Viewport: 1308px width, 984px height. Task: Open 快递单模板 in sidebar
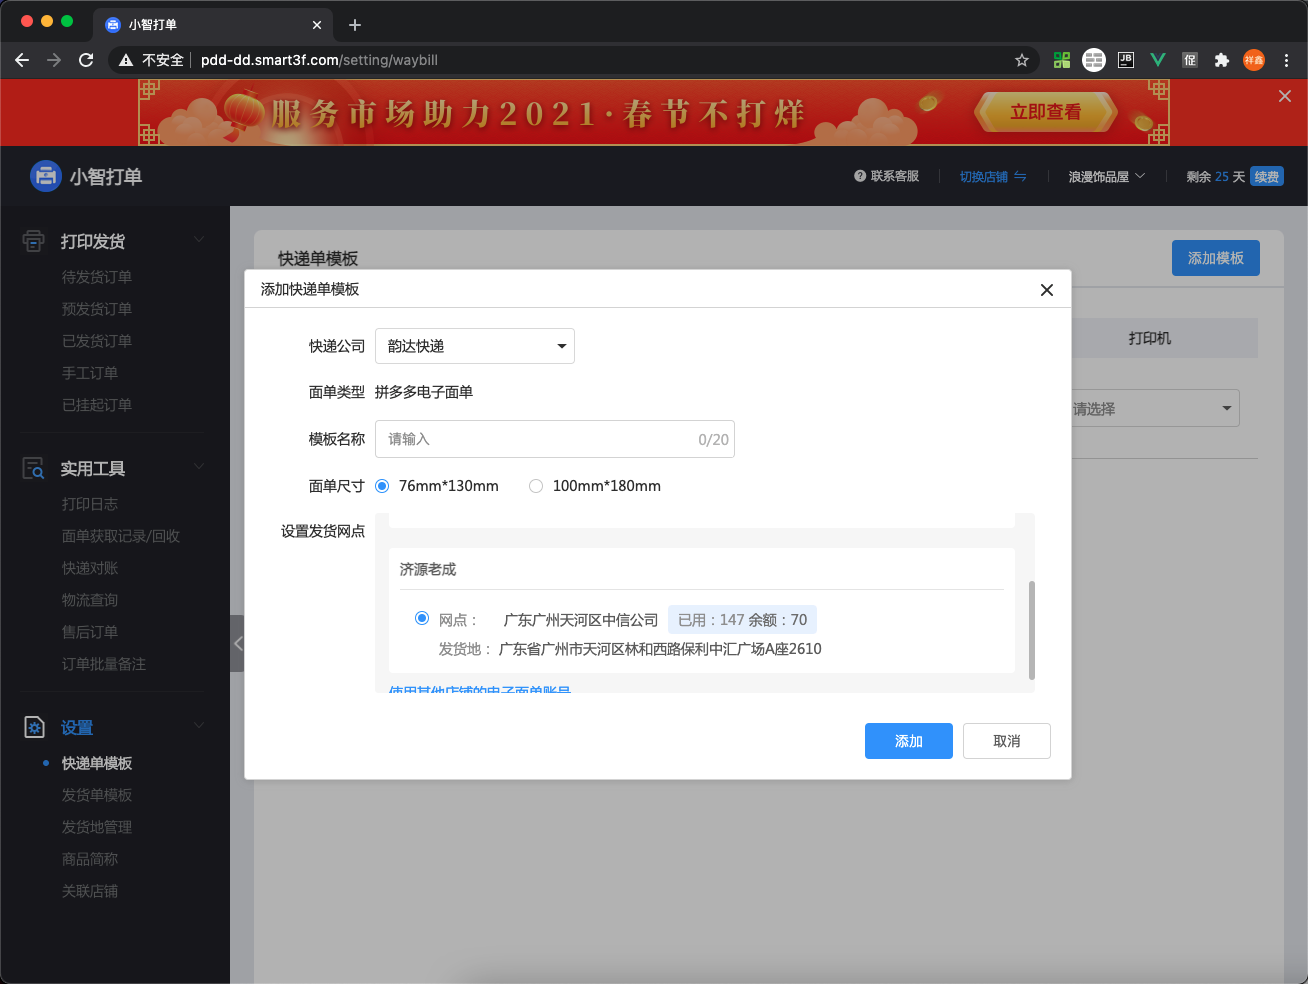click(x=97, y=763)
